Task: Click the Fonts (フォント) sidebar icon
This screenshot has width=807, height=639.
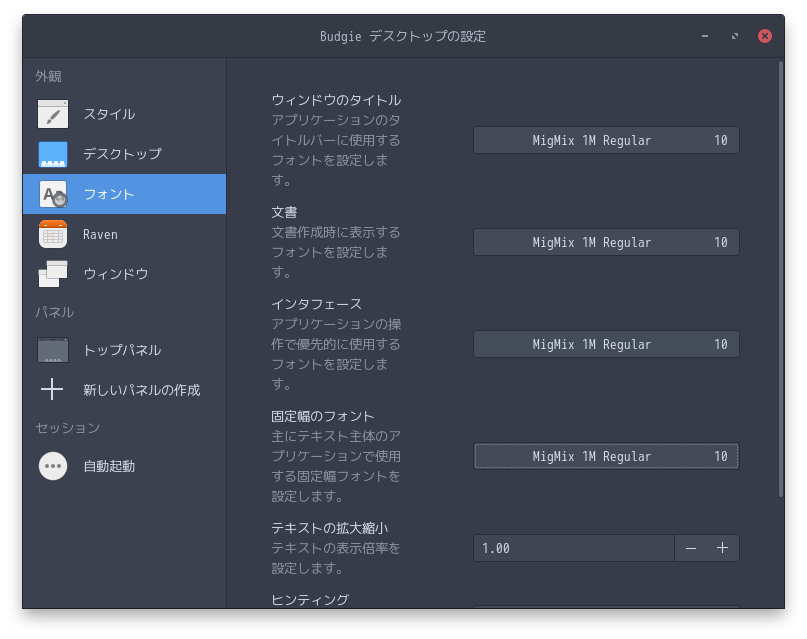Action: pyautogui.click(x=53, y=194)
